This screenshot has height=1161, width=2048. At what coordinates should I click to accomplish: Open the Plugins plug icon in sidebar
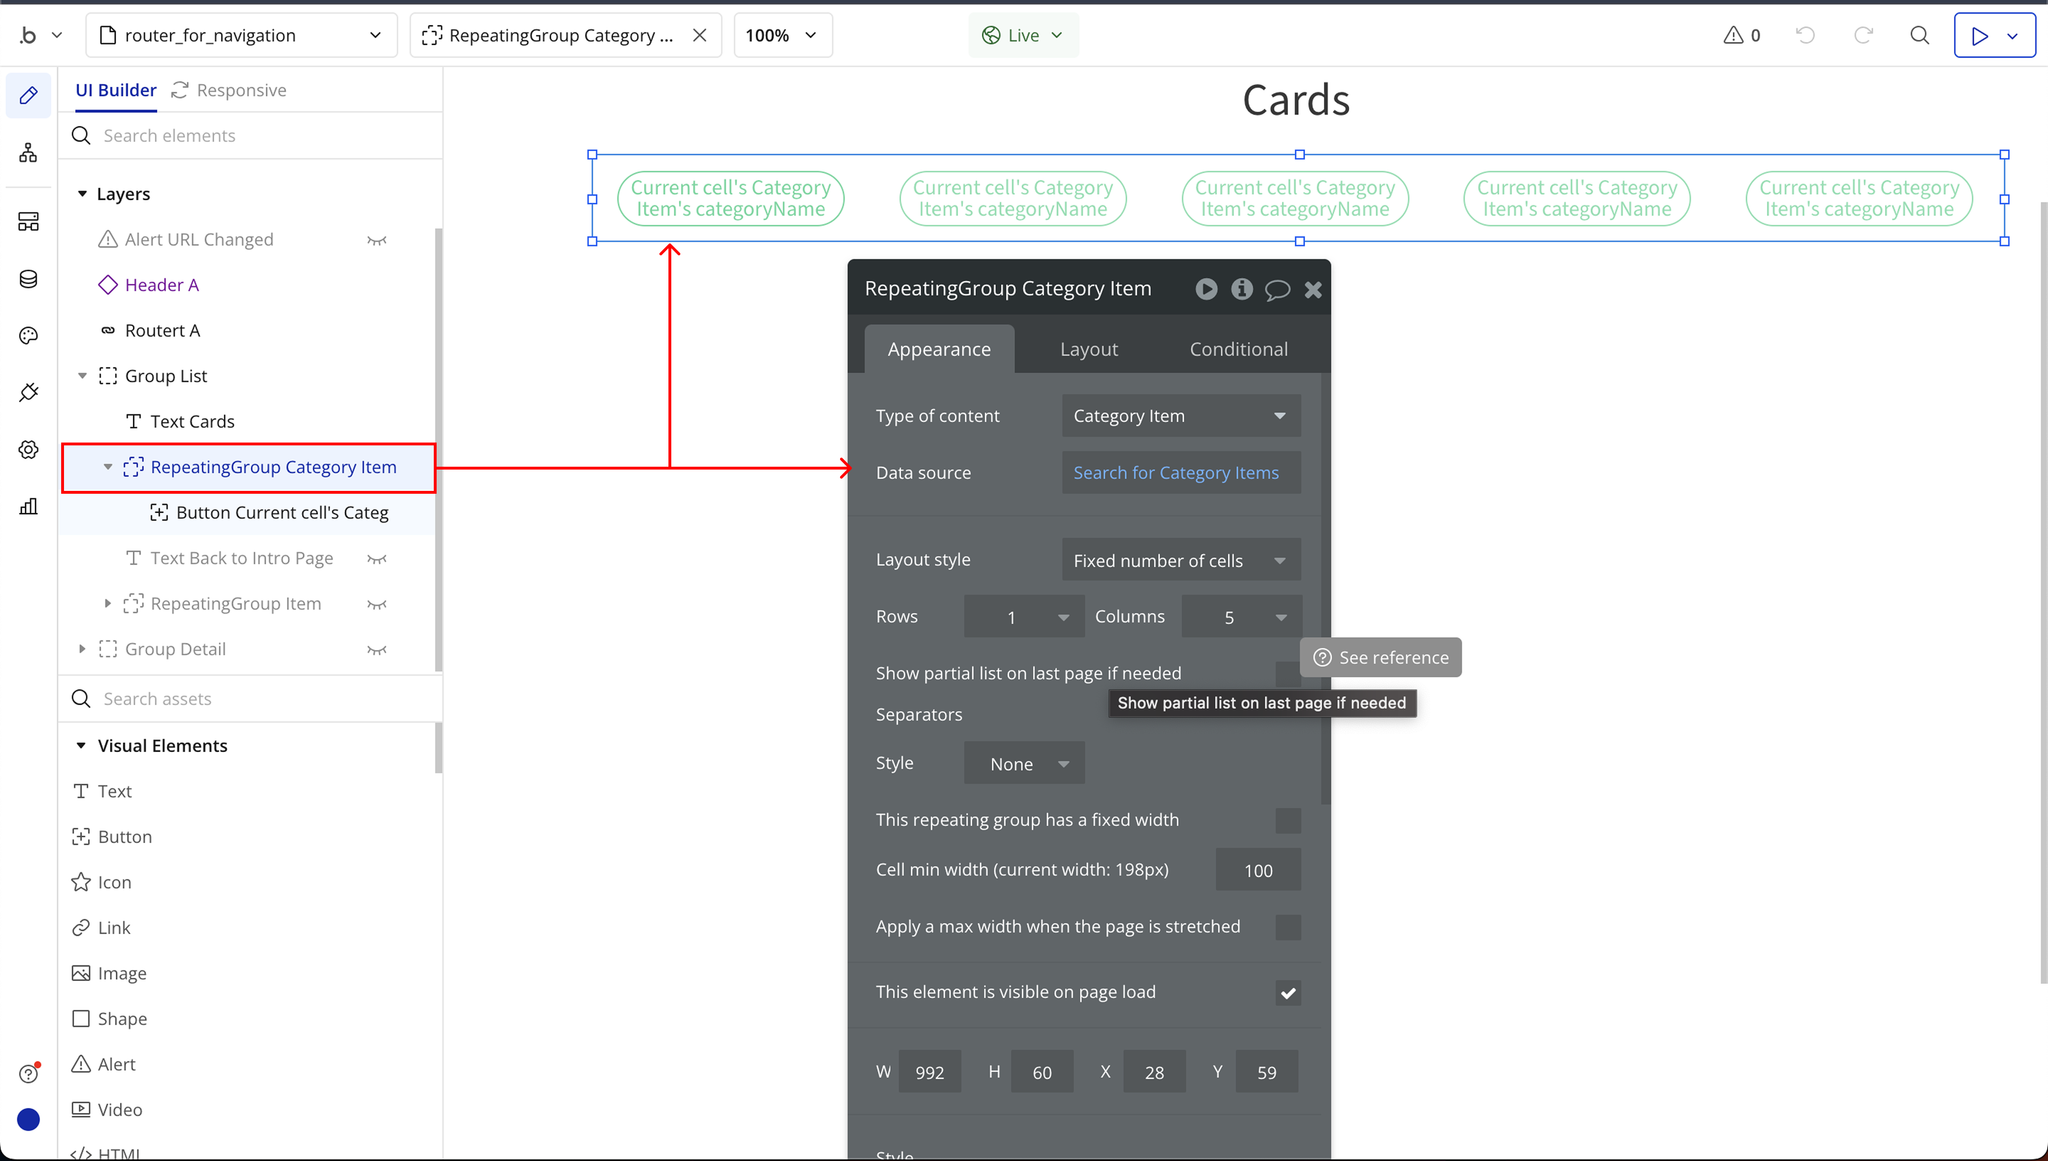28,392
